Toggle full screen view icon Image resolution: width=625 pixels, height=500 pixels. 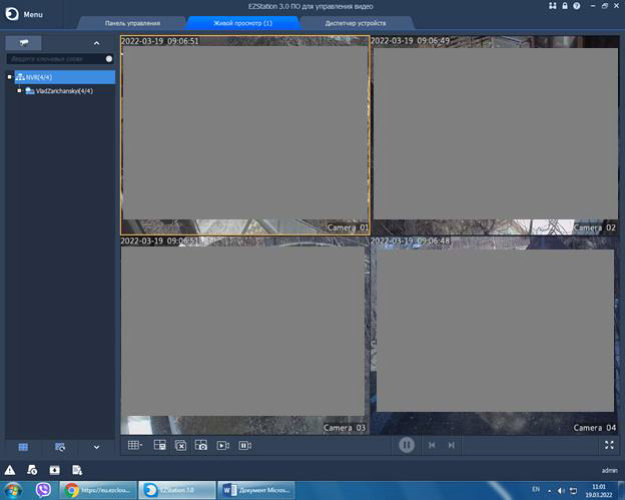(x=610, y=445)
